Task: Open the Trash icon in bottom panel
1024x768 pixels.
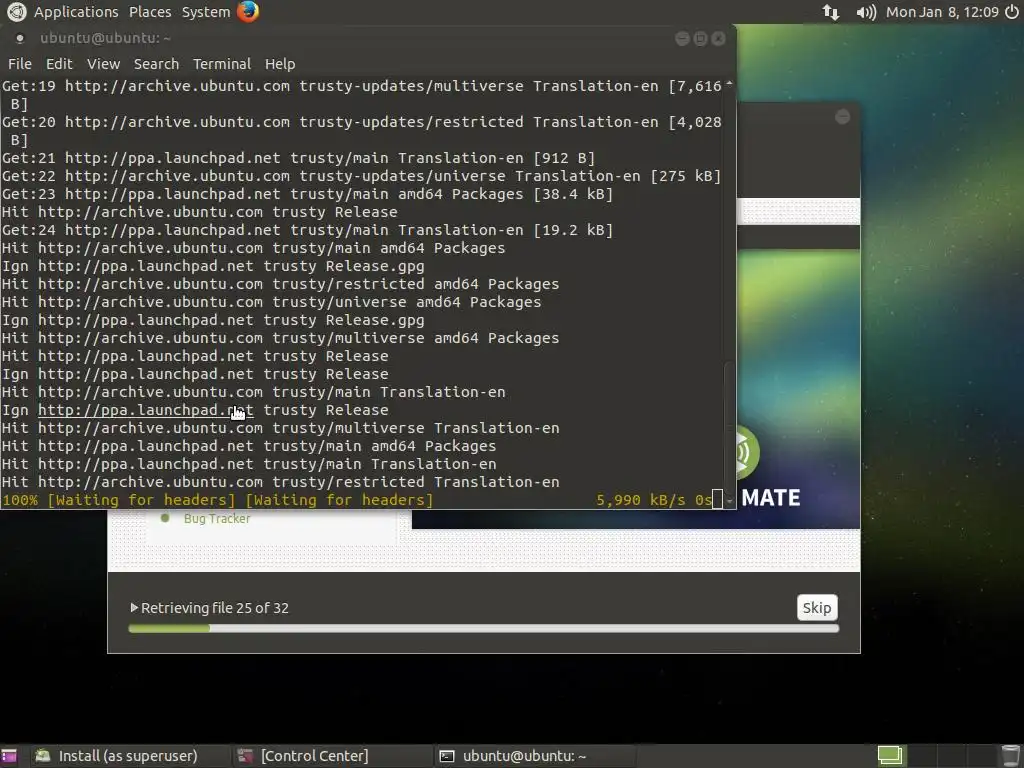Action: [1010, 756]
